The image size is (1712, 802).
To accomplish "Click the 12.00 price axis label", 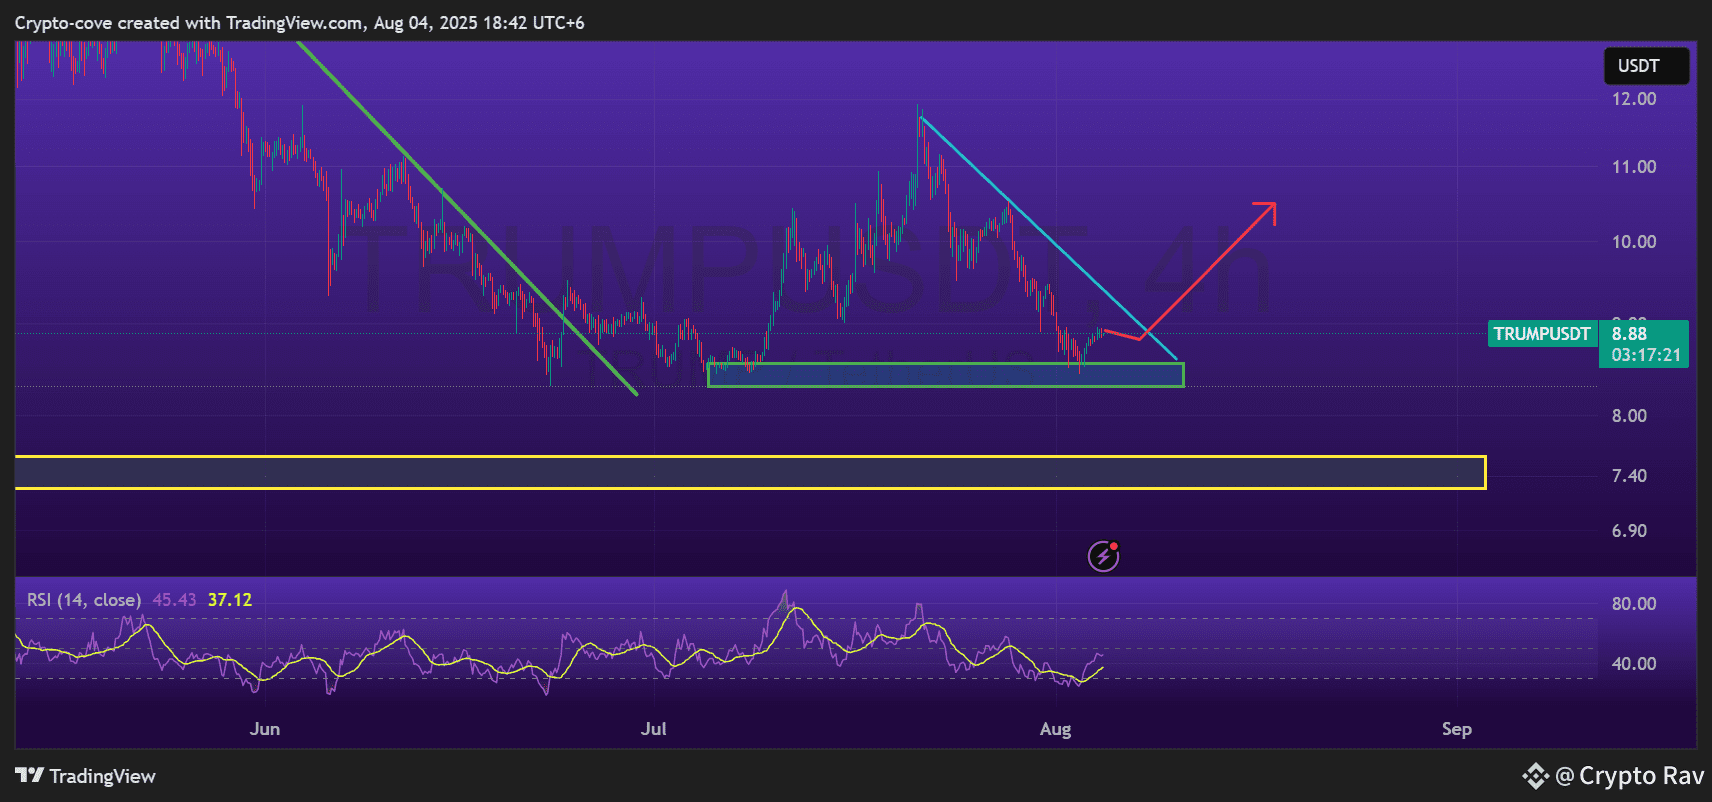I will 1634,99.
